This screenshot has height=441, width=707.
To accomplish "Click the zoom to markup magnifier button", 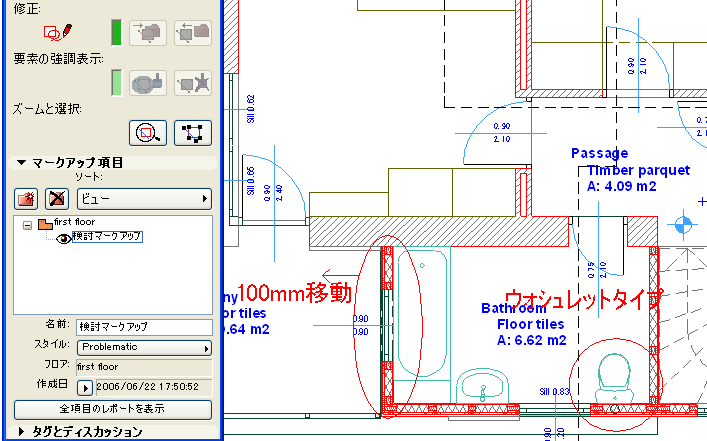I will point(148,133).
